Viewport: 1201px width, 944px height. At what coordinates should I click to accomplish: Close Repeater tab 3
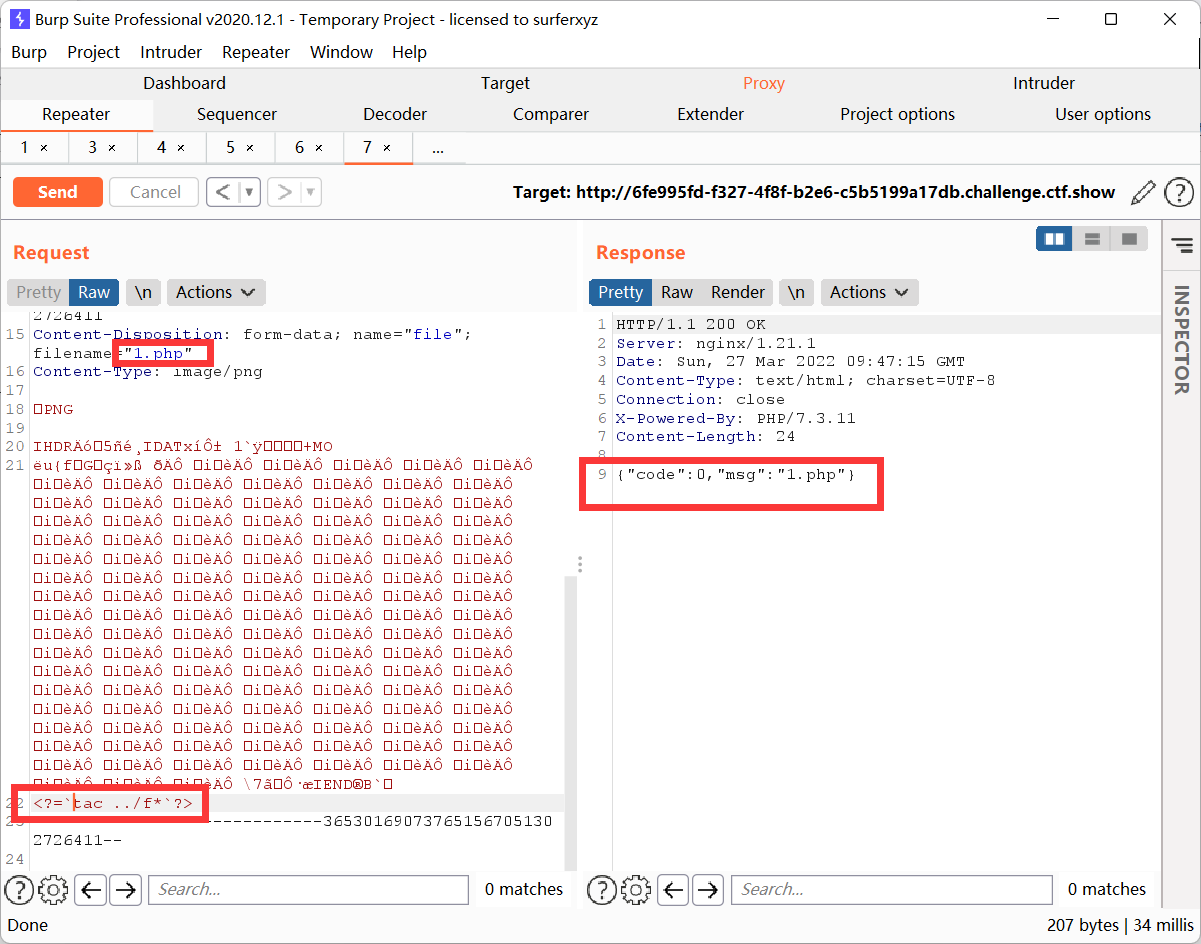pyautogui.click(x=112, y=148)
